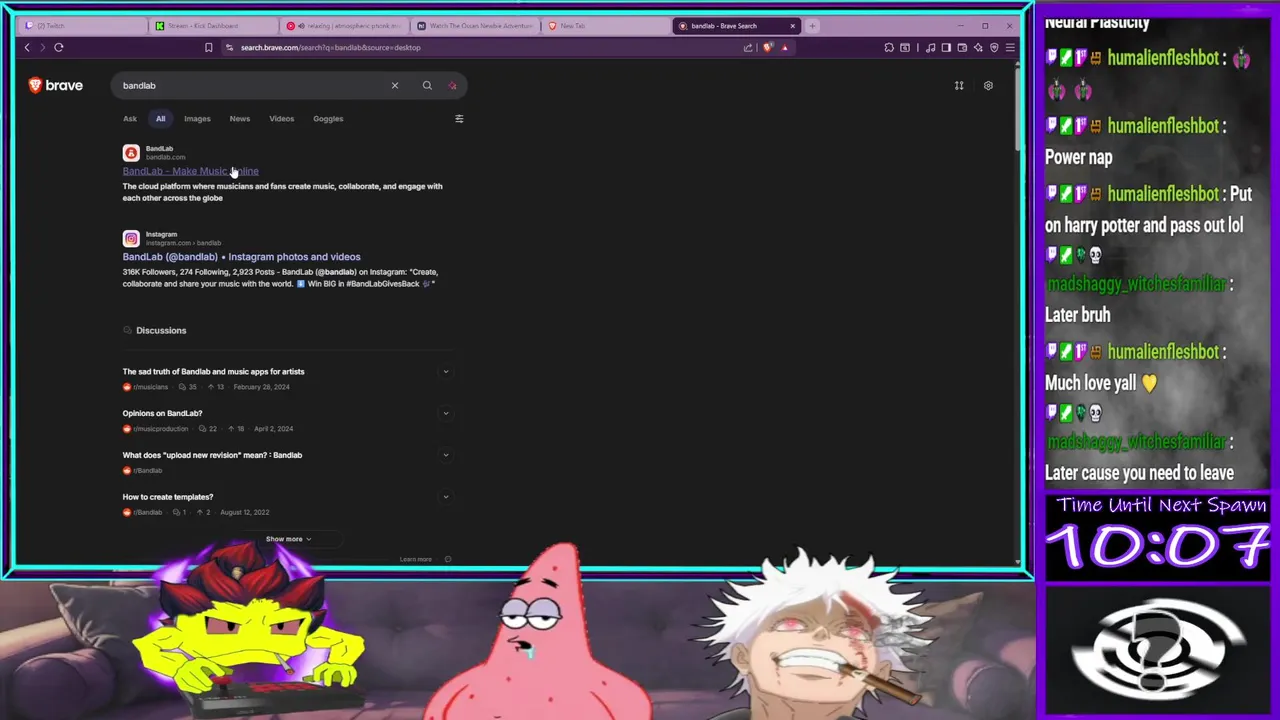Viewport: 1280px width, 720px height.
Task: Open the browser hamburger main menu
Action: (x=1010, y=47)
